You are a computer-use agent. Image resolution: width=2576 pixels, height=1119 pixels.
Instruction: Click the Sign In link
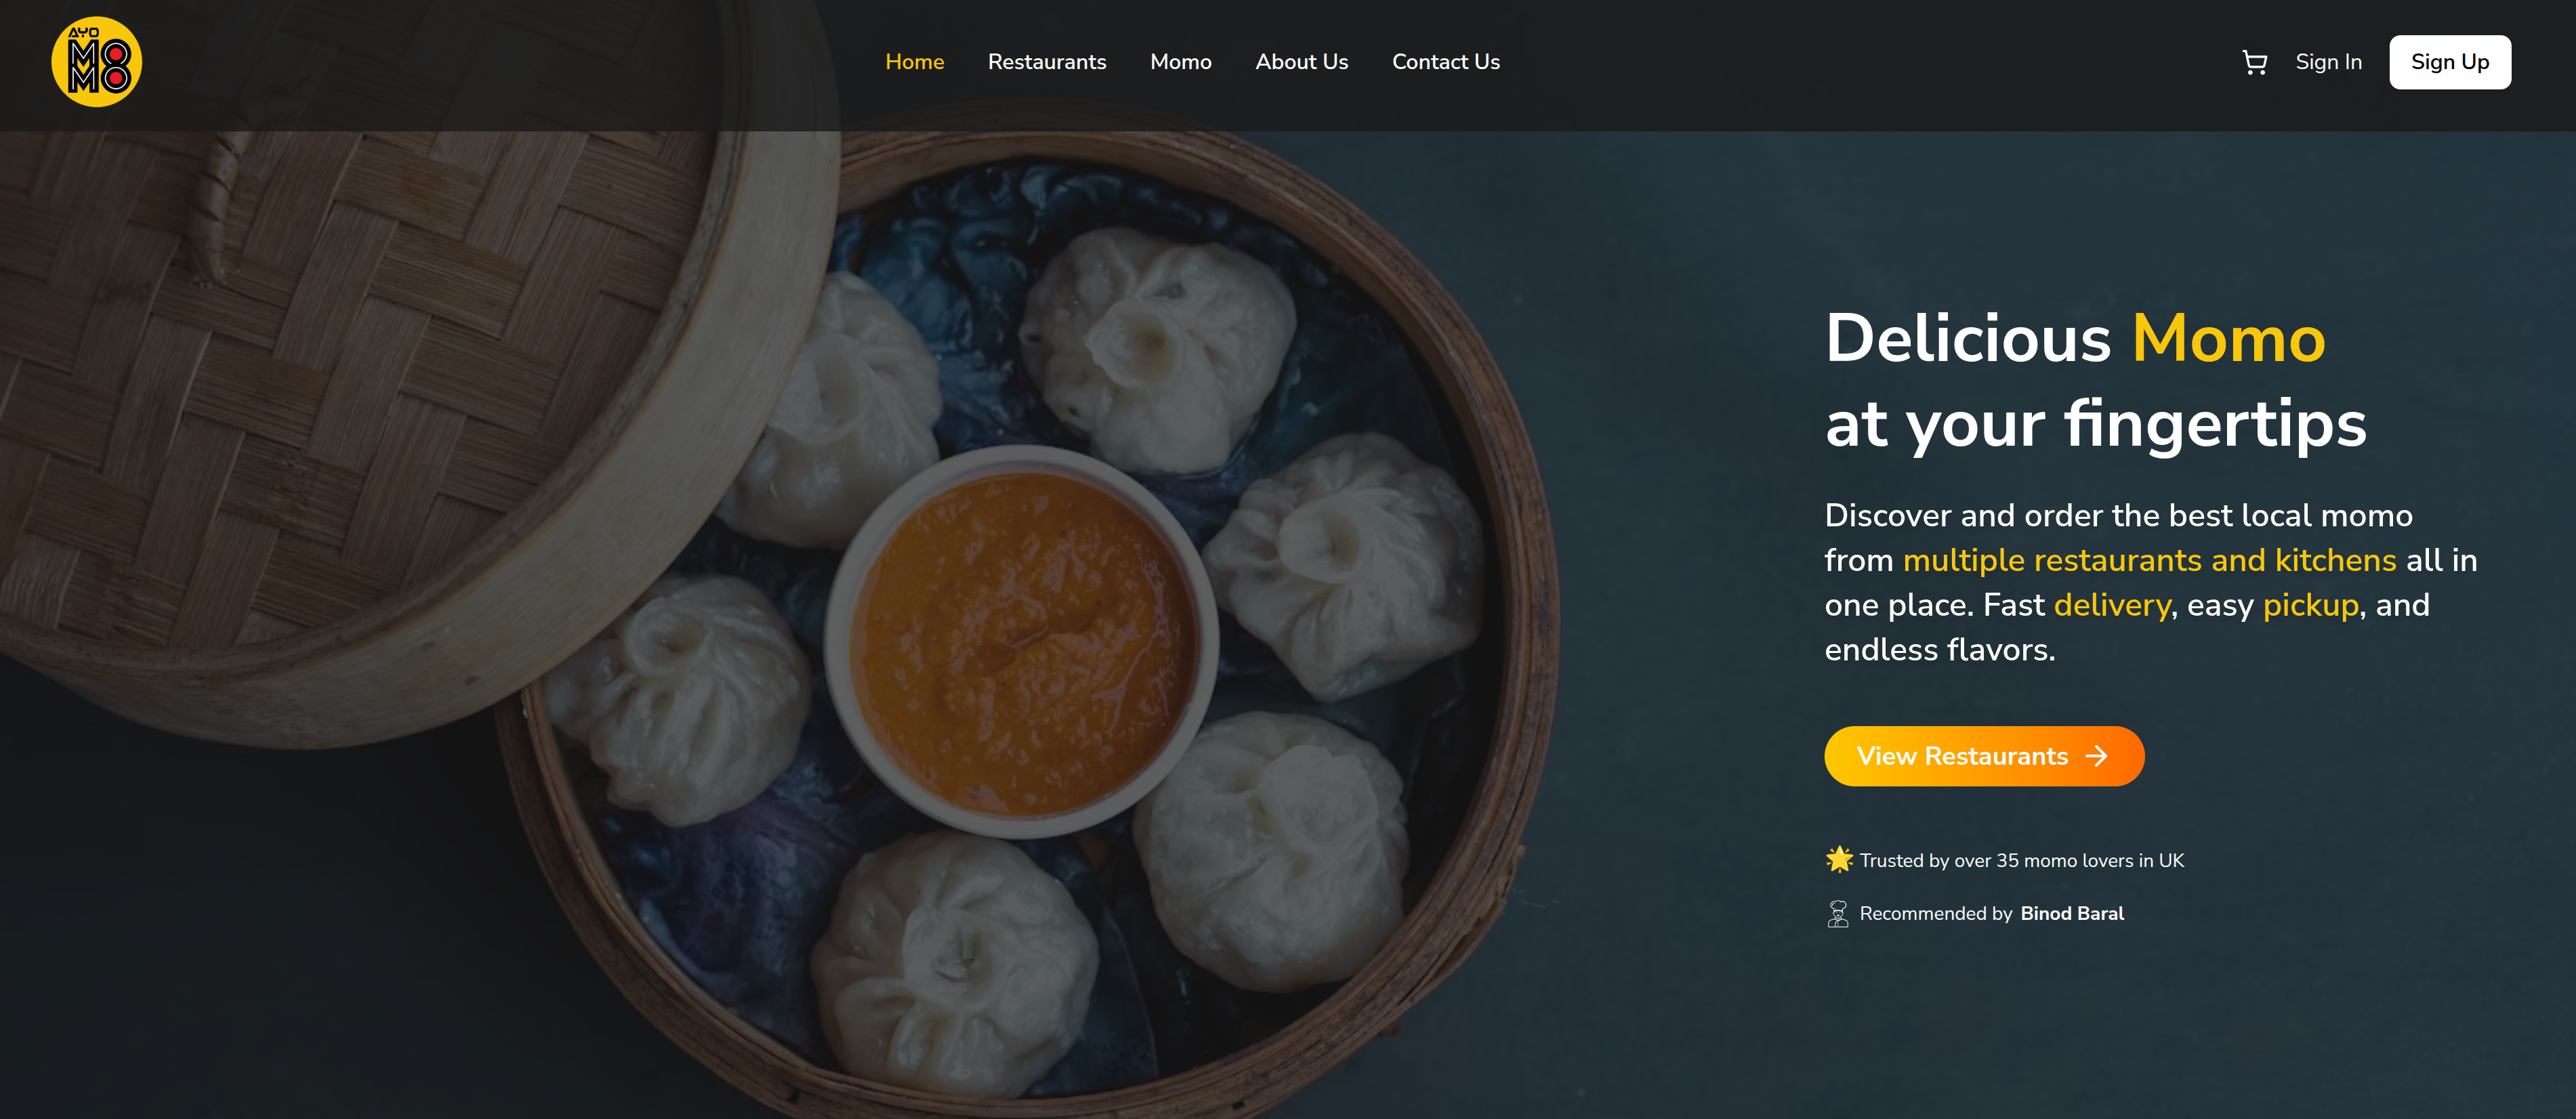click(2328, 62)
